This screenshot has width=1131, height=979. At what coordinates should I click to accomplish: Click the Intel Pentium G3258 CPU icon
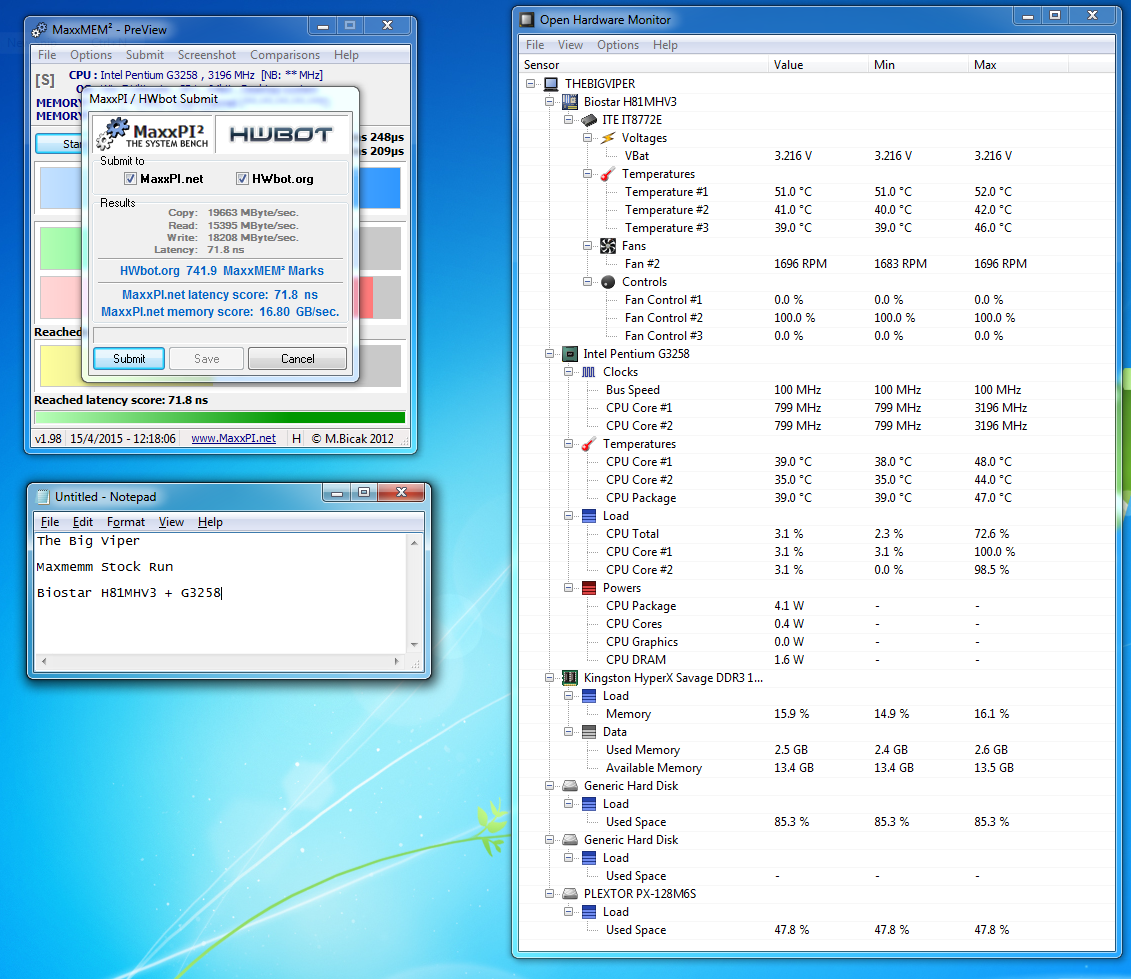570,354
